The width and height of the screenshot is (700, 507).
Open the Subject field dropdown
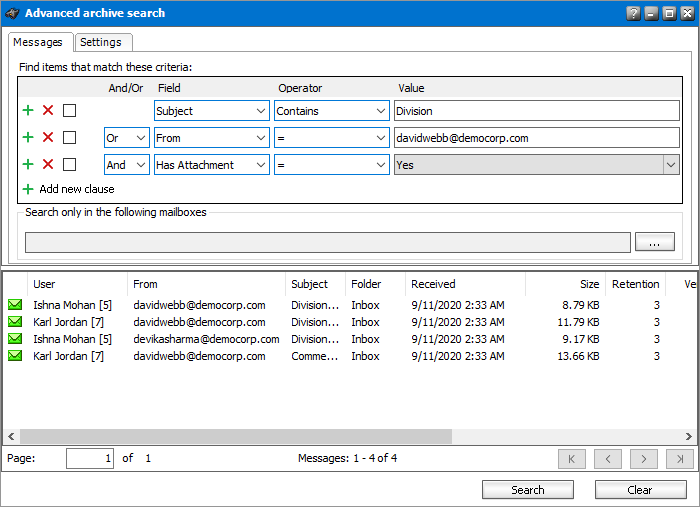tap(260, 111)
